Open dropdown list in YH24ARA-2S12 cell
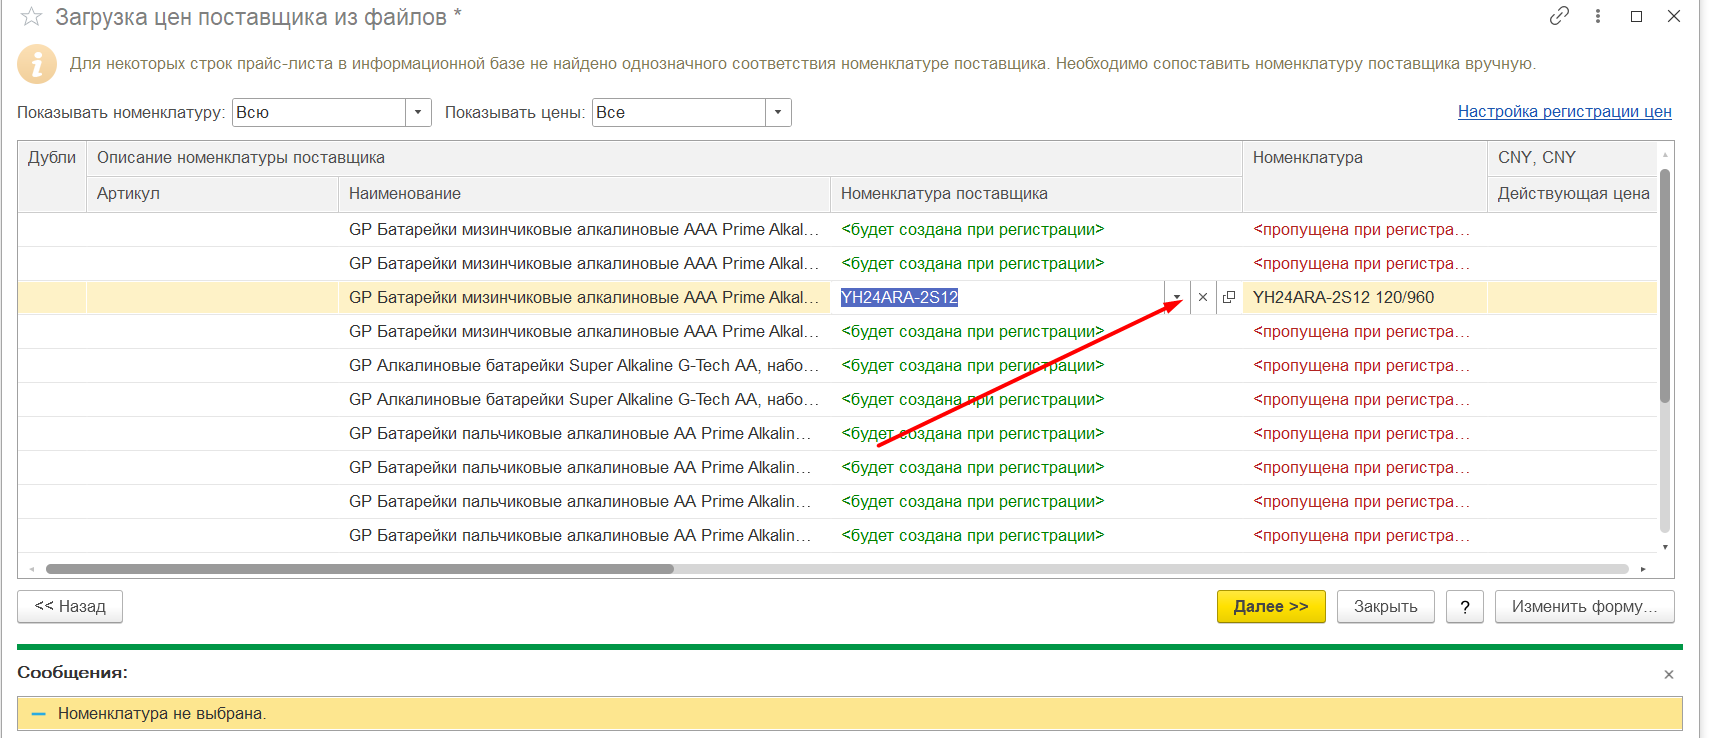 coord(1177,297)
